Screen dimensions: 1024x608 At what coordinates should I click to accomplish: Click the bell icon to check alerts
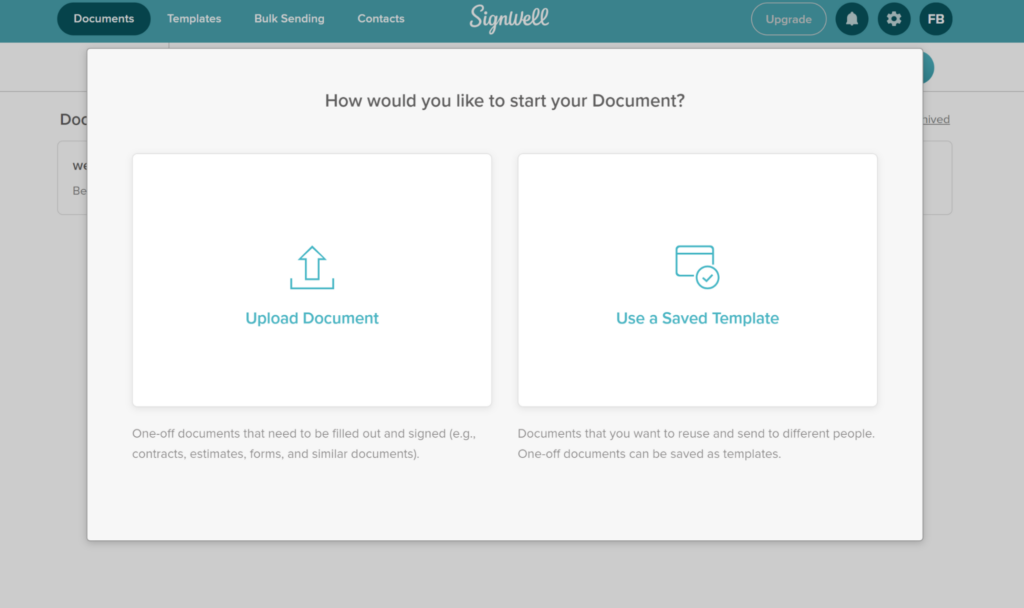point(851,19)
